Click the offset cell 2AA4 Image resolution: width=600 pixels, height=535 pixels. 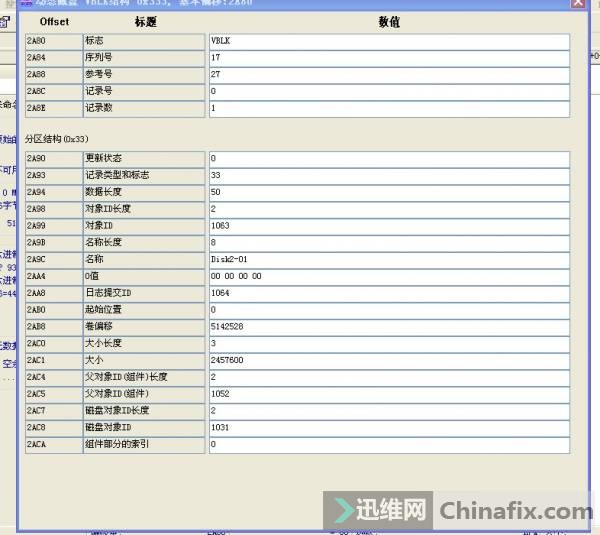(x=54, y=277)
